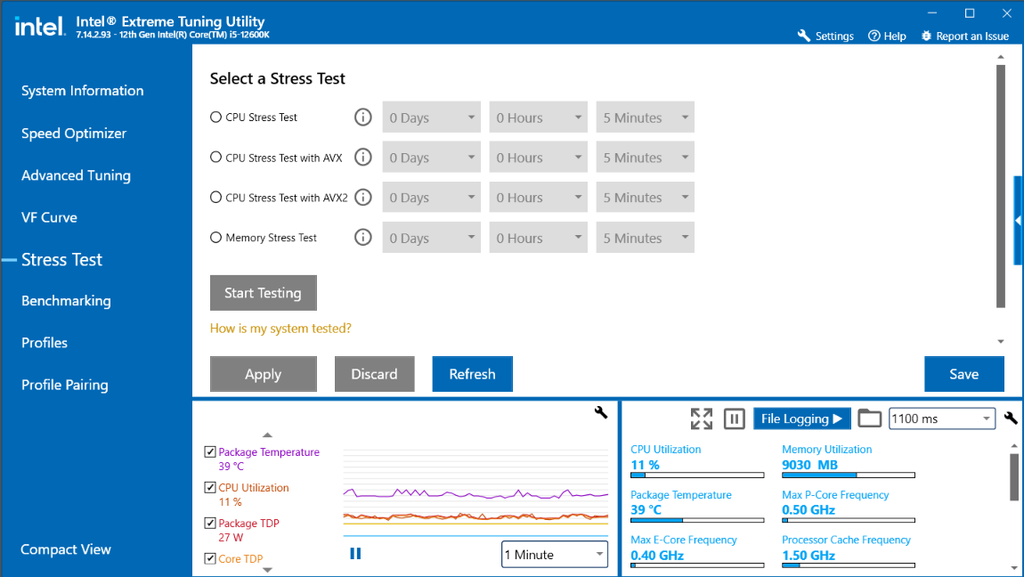This screenshot has height=577, width=1024.
Task: Open Days dropdown for CPU Stress Test
Action: coord(432,117)
